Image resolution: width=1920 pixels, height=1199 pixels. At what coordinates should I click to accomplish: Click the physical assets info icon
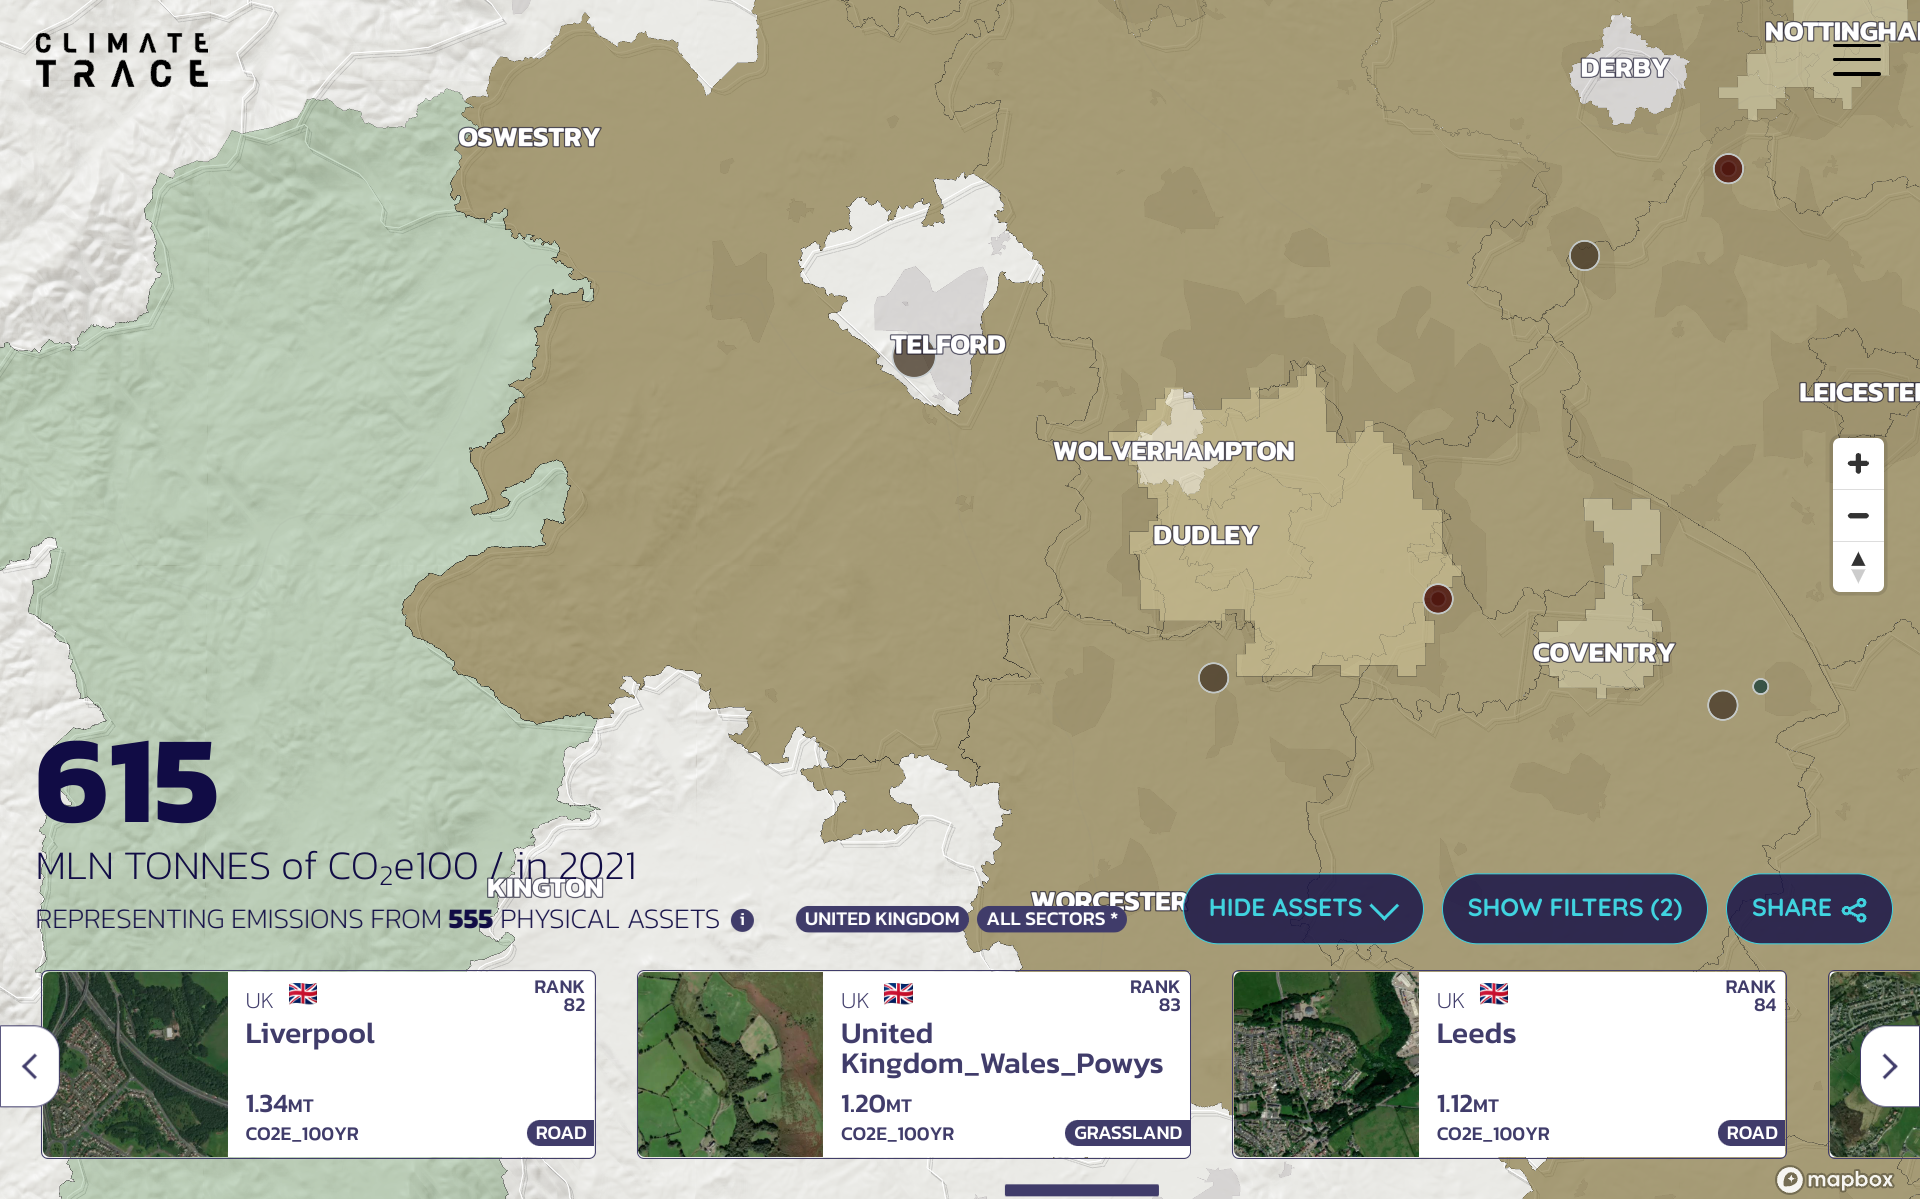tap(742, 920)
